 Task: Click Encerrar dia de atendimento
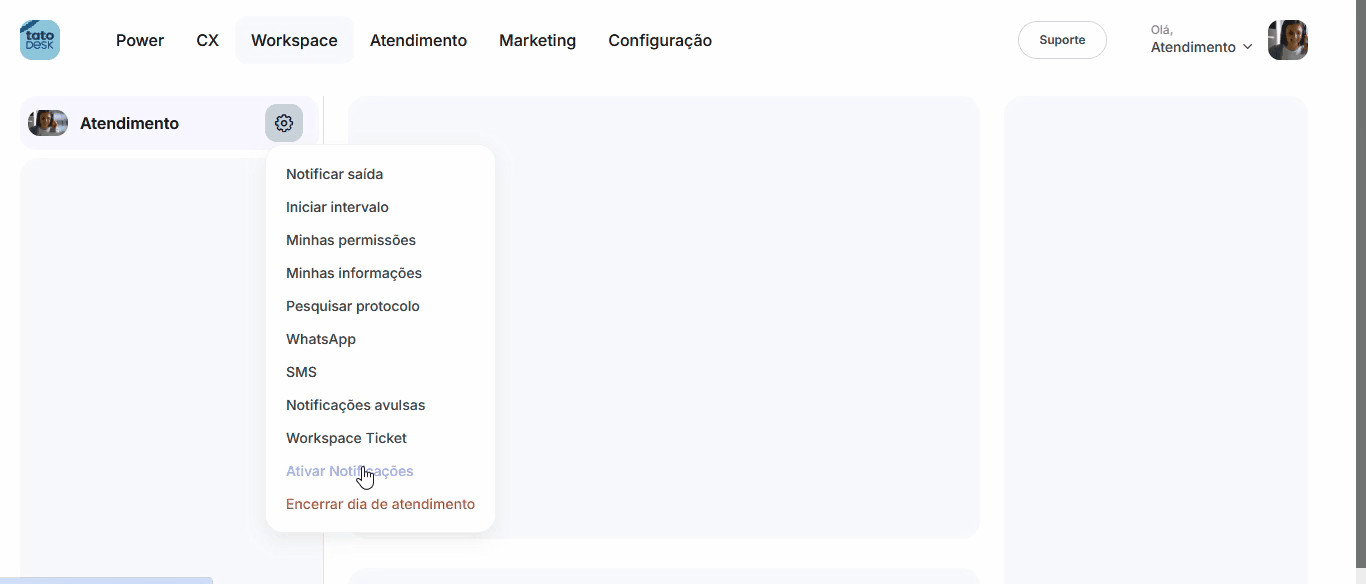pyautogui.click(x=380, y=504)
